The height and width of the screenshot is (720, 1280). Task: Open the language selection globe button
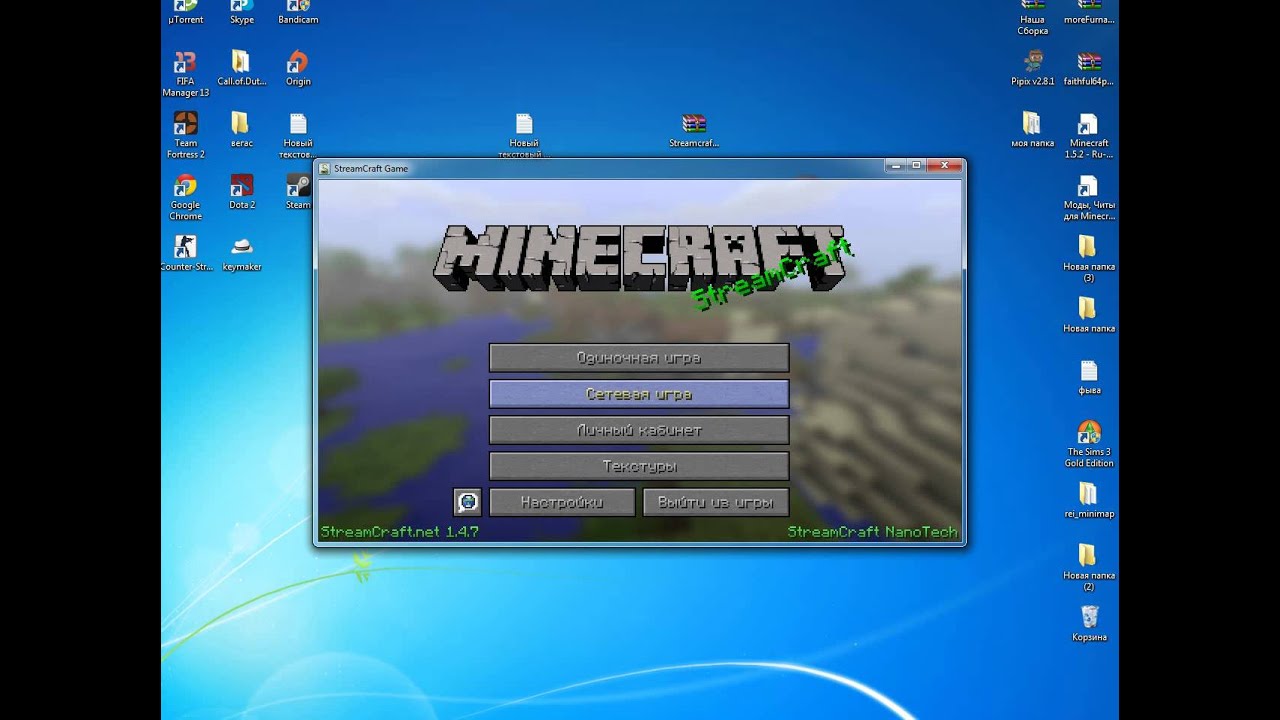467,502
